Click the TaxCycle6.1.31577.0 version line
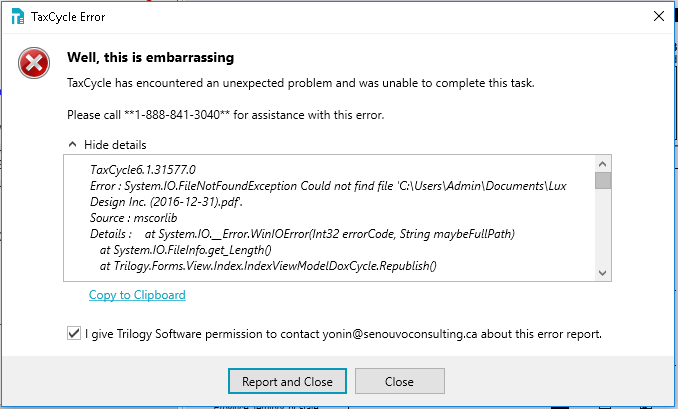The width and height of the screenshot is (678, 409). point(143,169)
